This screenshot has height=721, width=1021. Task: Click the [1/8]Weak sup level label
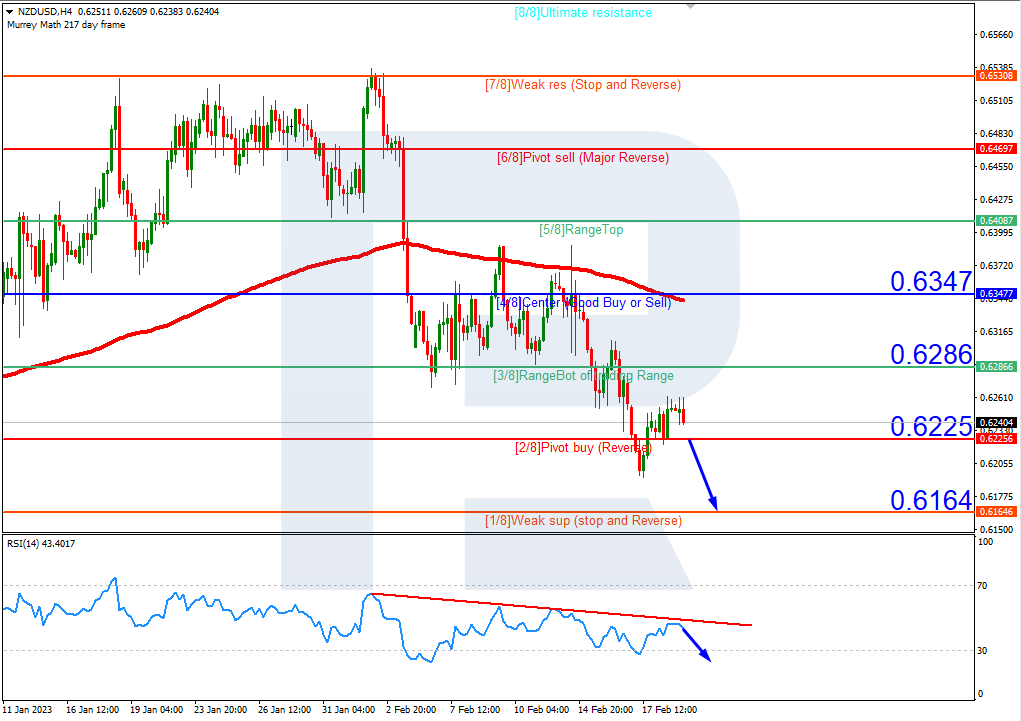click(x=582, y=521)
